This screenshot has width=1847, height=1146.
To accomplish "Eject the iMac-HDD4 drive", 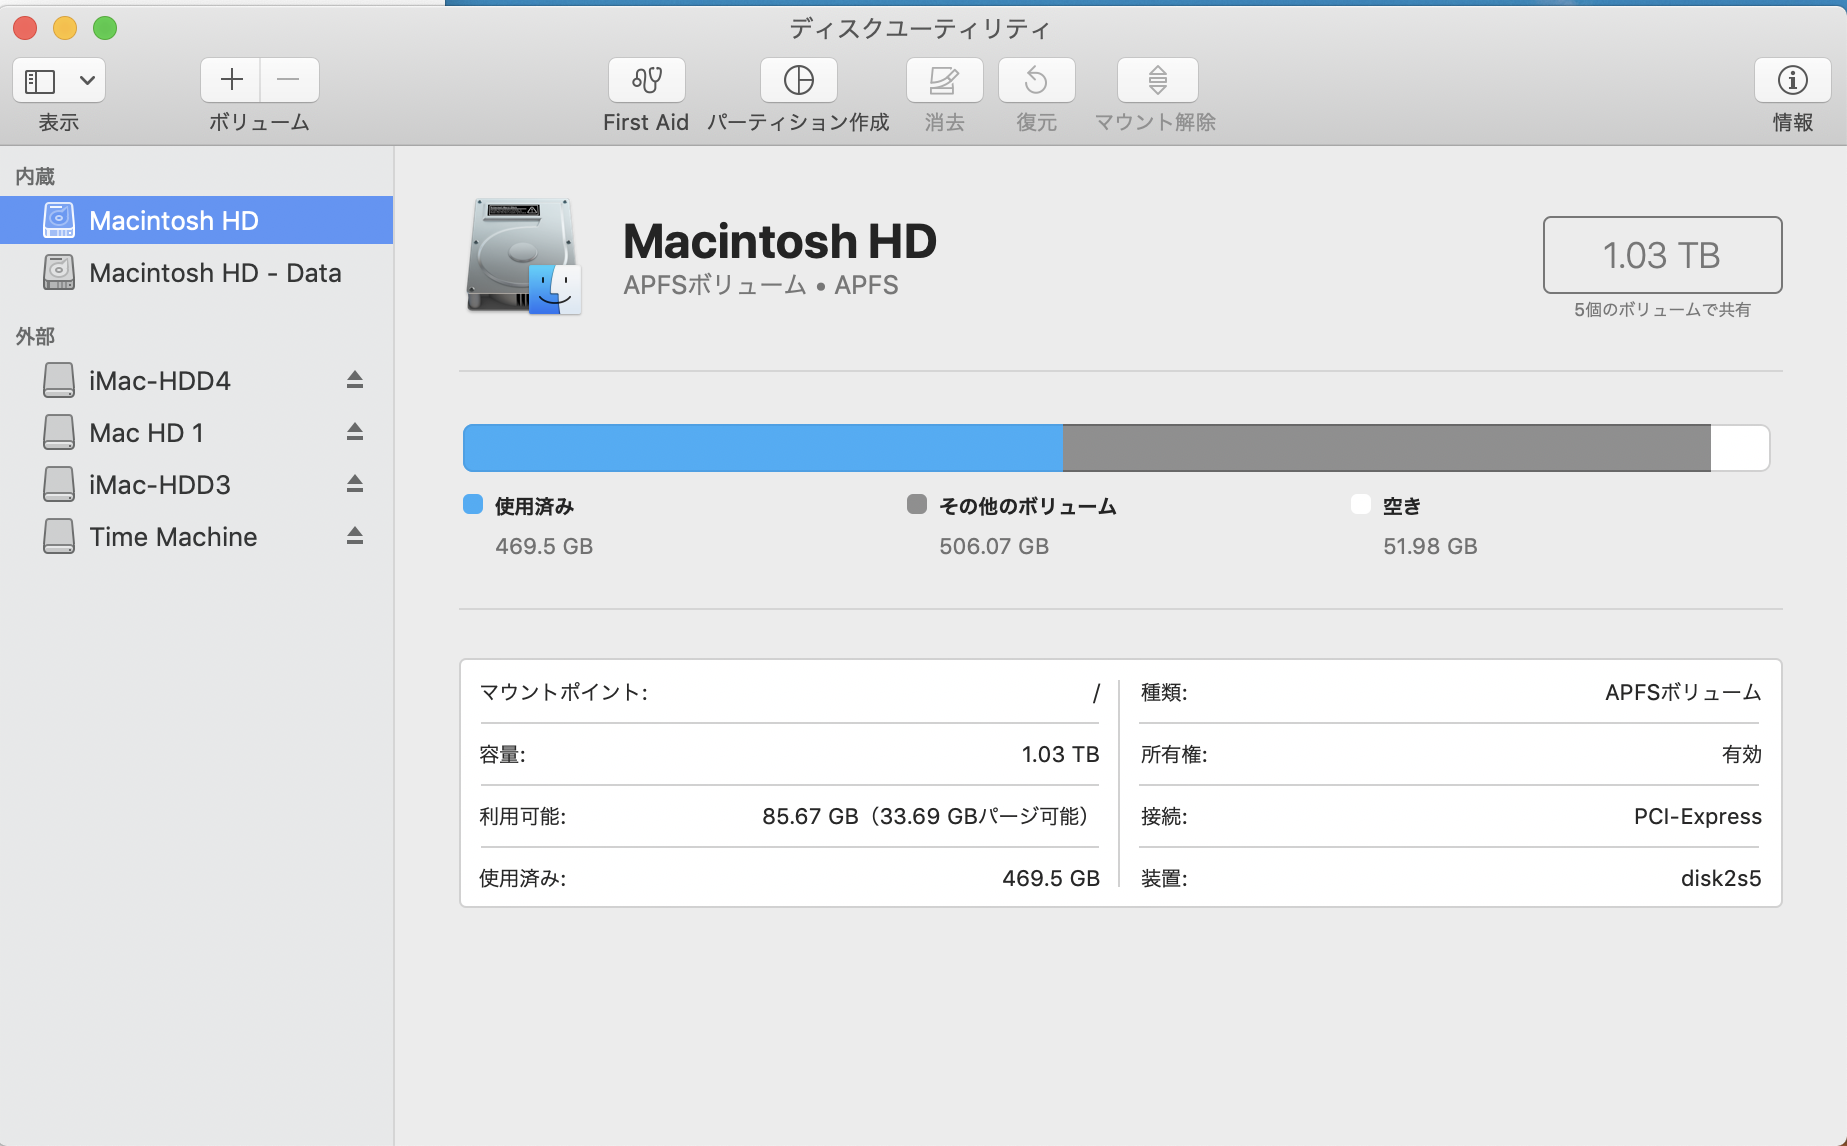I will tap(355, 380).
